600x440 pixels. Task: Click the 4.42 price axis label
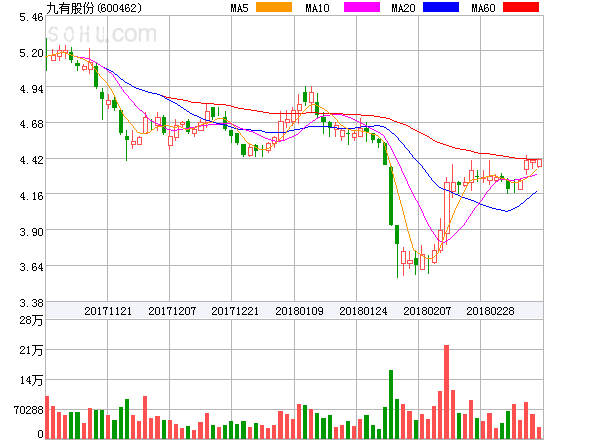tap(31, 160)
